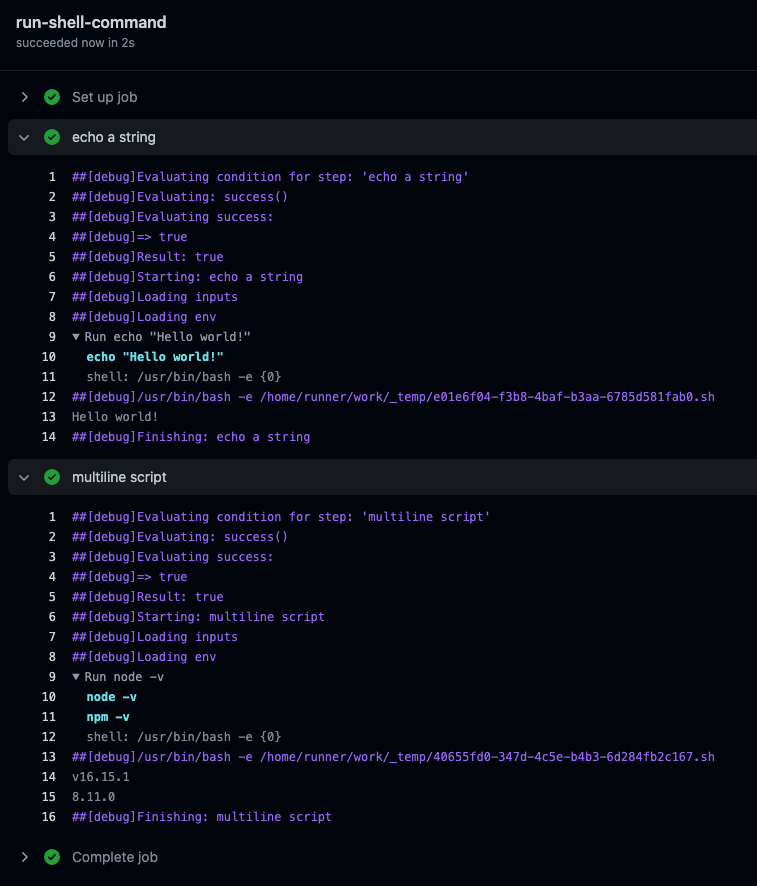Click line number 16 beside Finishing: multiline script
The width and height of the screenshot is (757, 886).
click(x=49, y=817)
